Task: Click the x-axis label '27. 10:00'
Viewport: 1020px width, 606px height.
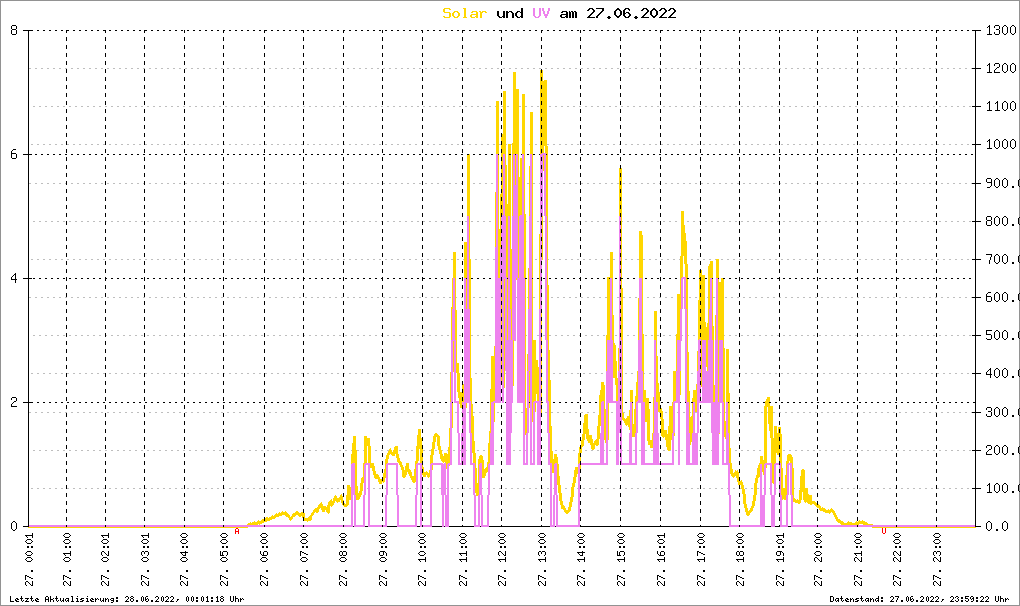Action: (x=423, y=560)
